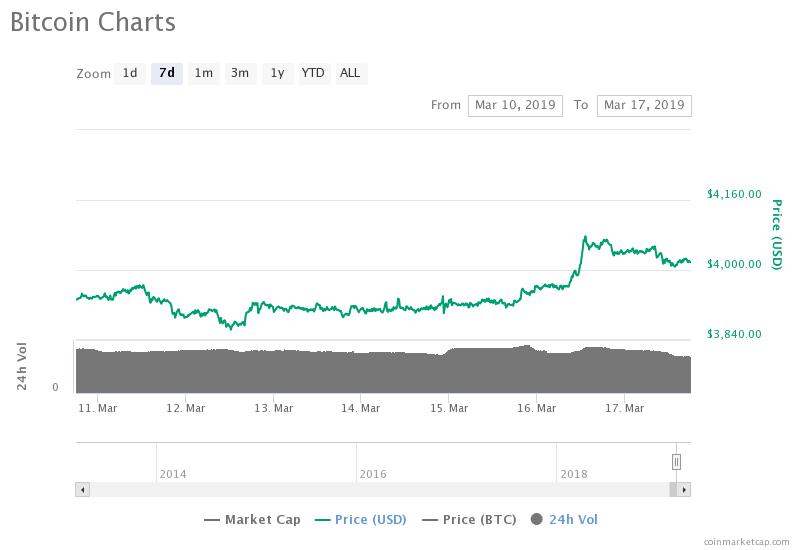Show ALL historical data
The image size is (800, 550).
pyautogui.click(x=350, y=73)
